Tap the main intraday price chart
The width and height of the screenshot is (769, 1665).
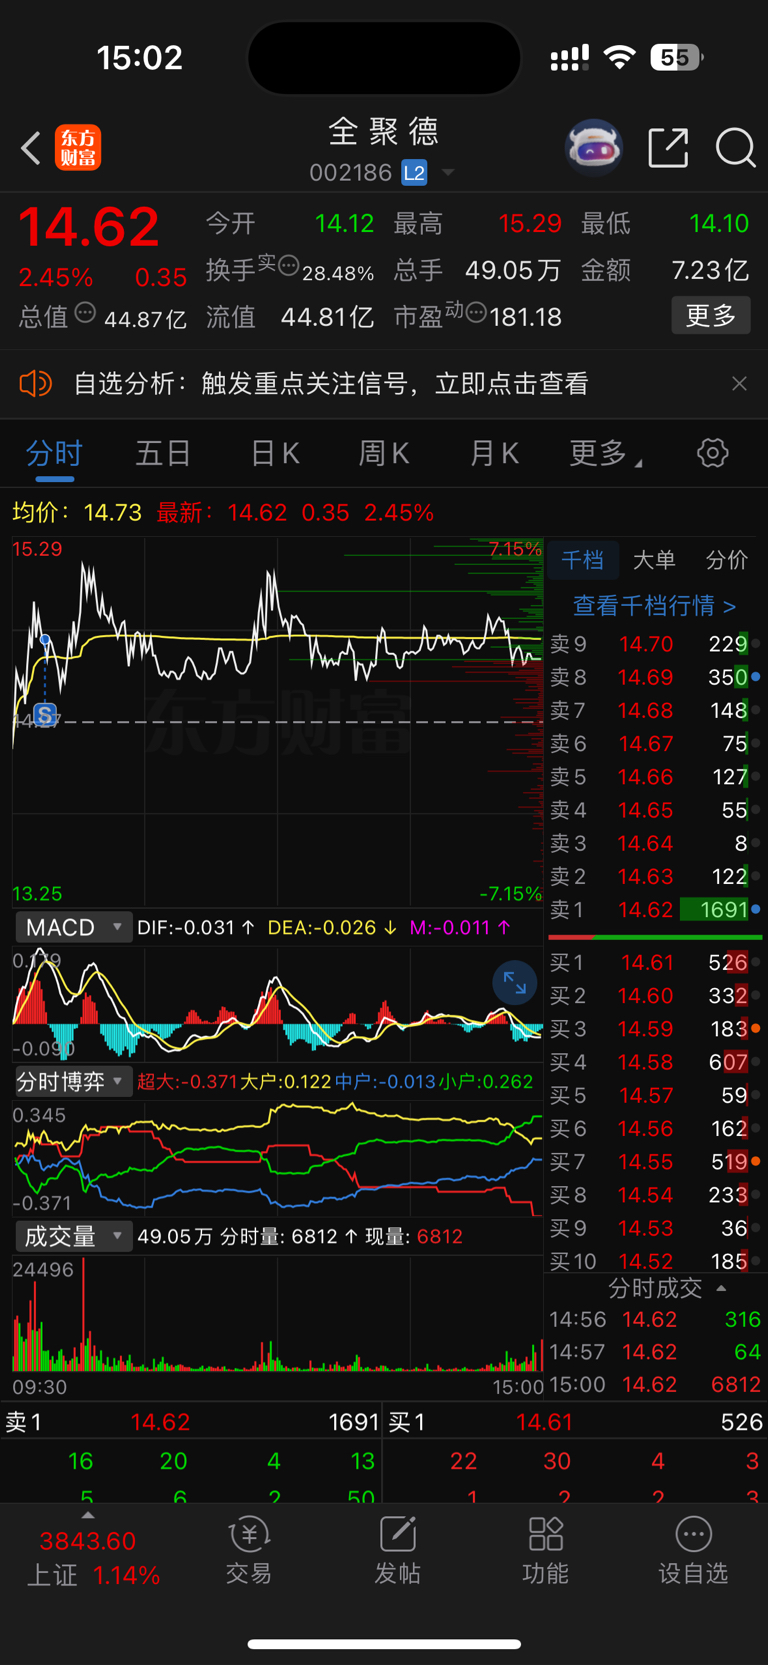[x=277, y=721]
